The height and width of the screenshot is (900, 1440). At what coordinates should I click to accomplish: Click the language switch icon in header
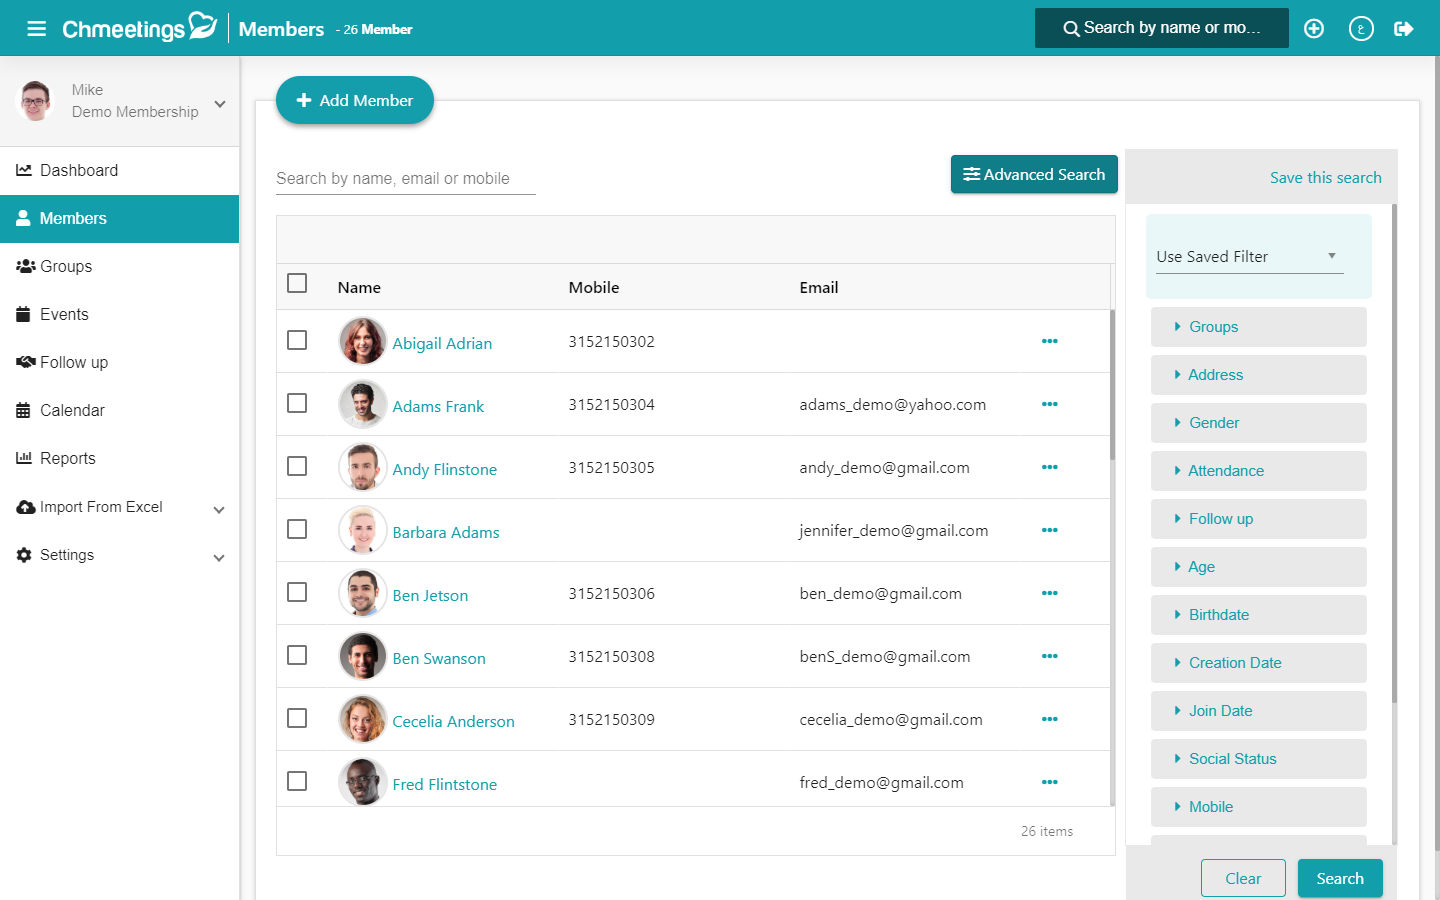click(1361, 29)
